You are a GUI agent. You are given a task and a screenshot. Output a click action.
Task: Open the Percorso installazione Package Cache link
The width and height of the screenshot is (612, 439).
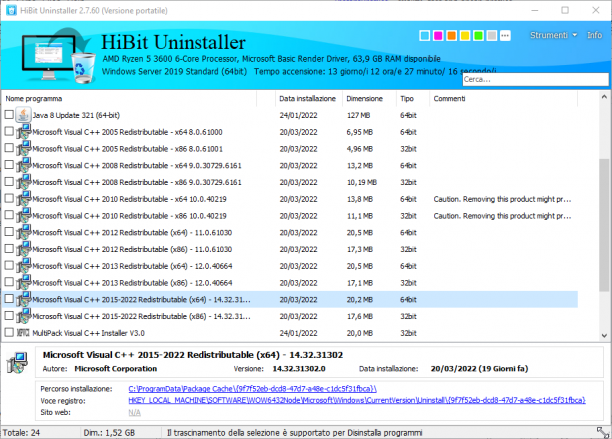click(x=253, y=389)
